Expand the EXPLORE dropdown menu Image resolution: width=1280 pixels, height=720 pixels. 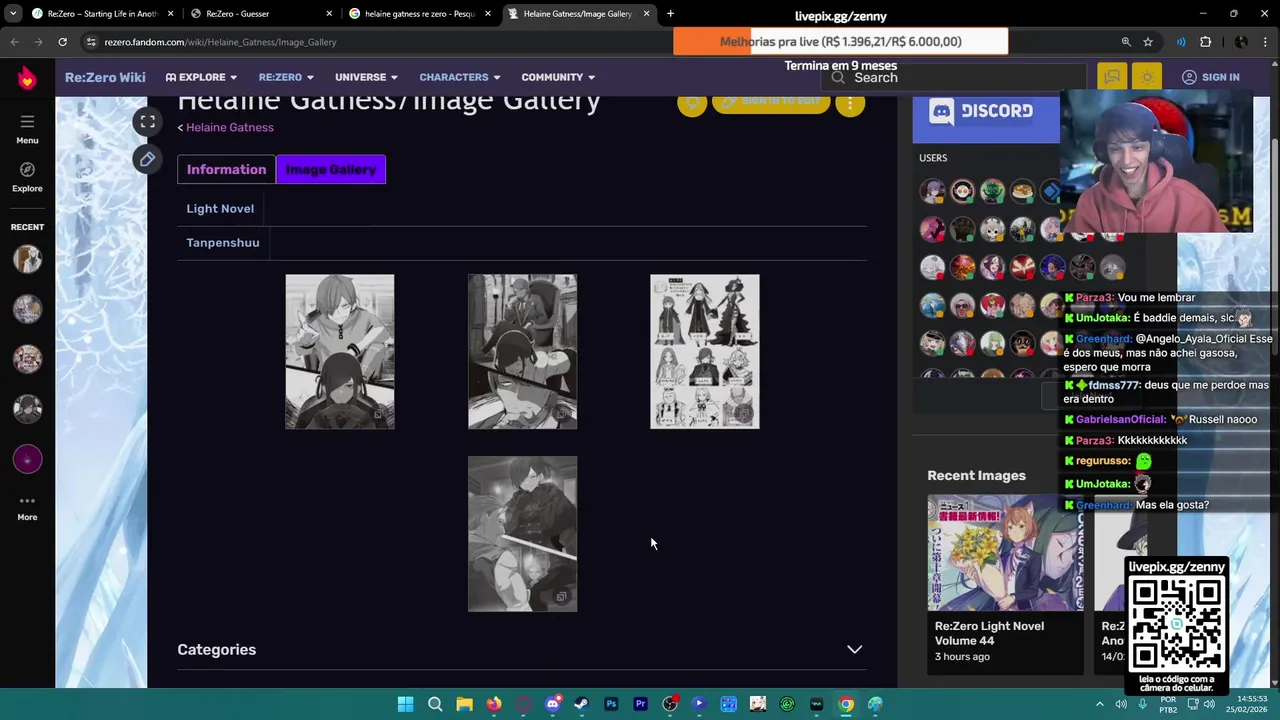[x=201, y=77]
